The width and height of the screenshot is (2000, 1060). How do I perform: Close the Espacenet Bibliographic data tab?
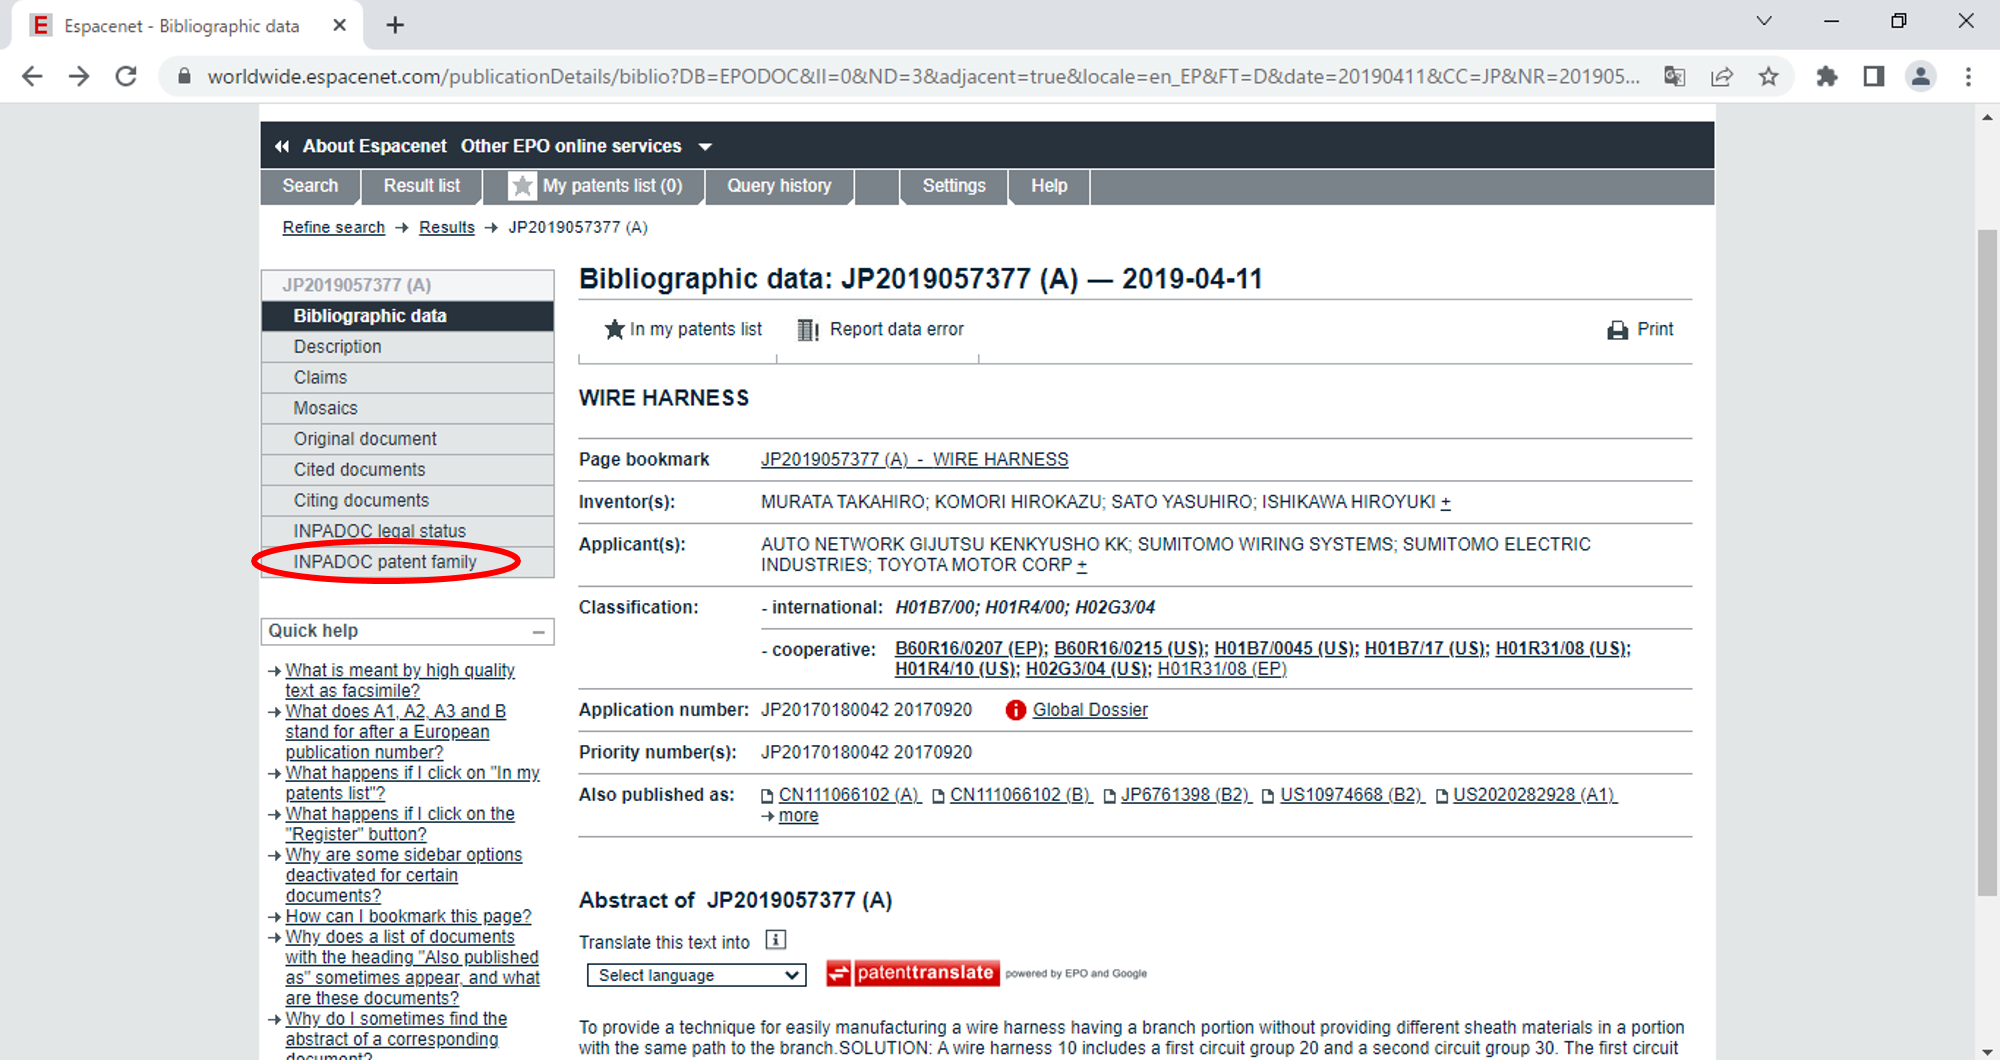(340, 25)
